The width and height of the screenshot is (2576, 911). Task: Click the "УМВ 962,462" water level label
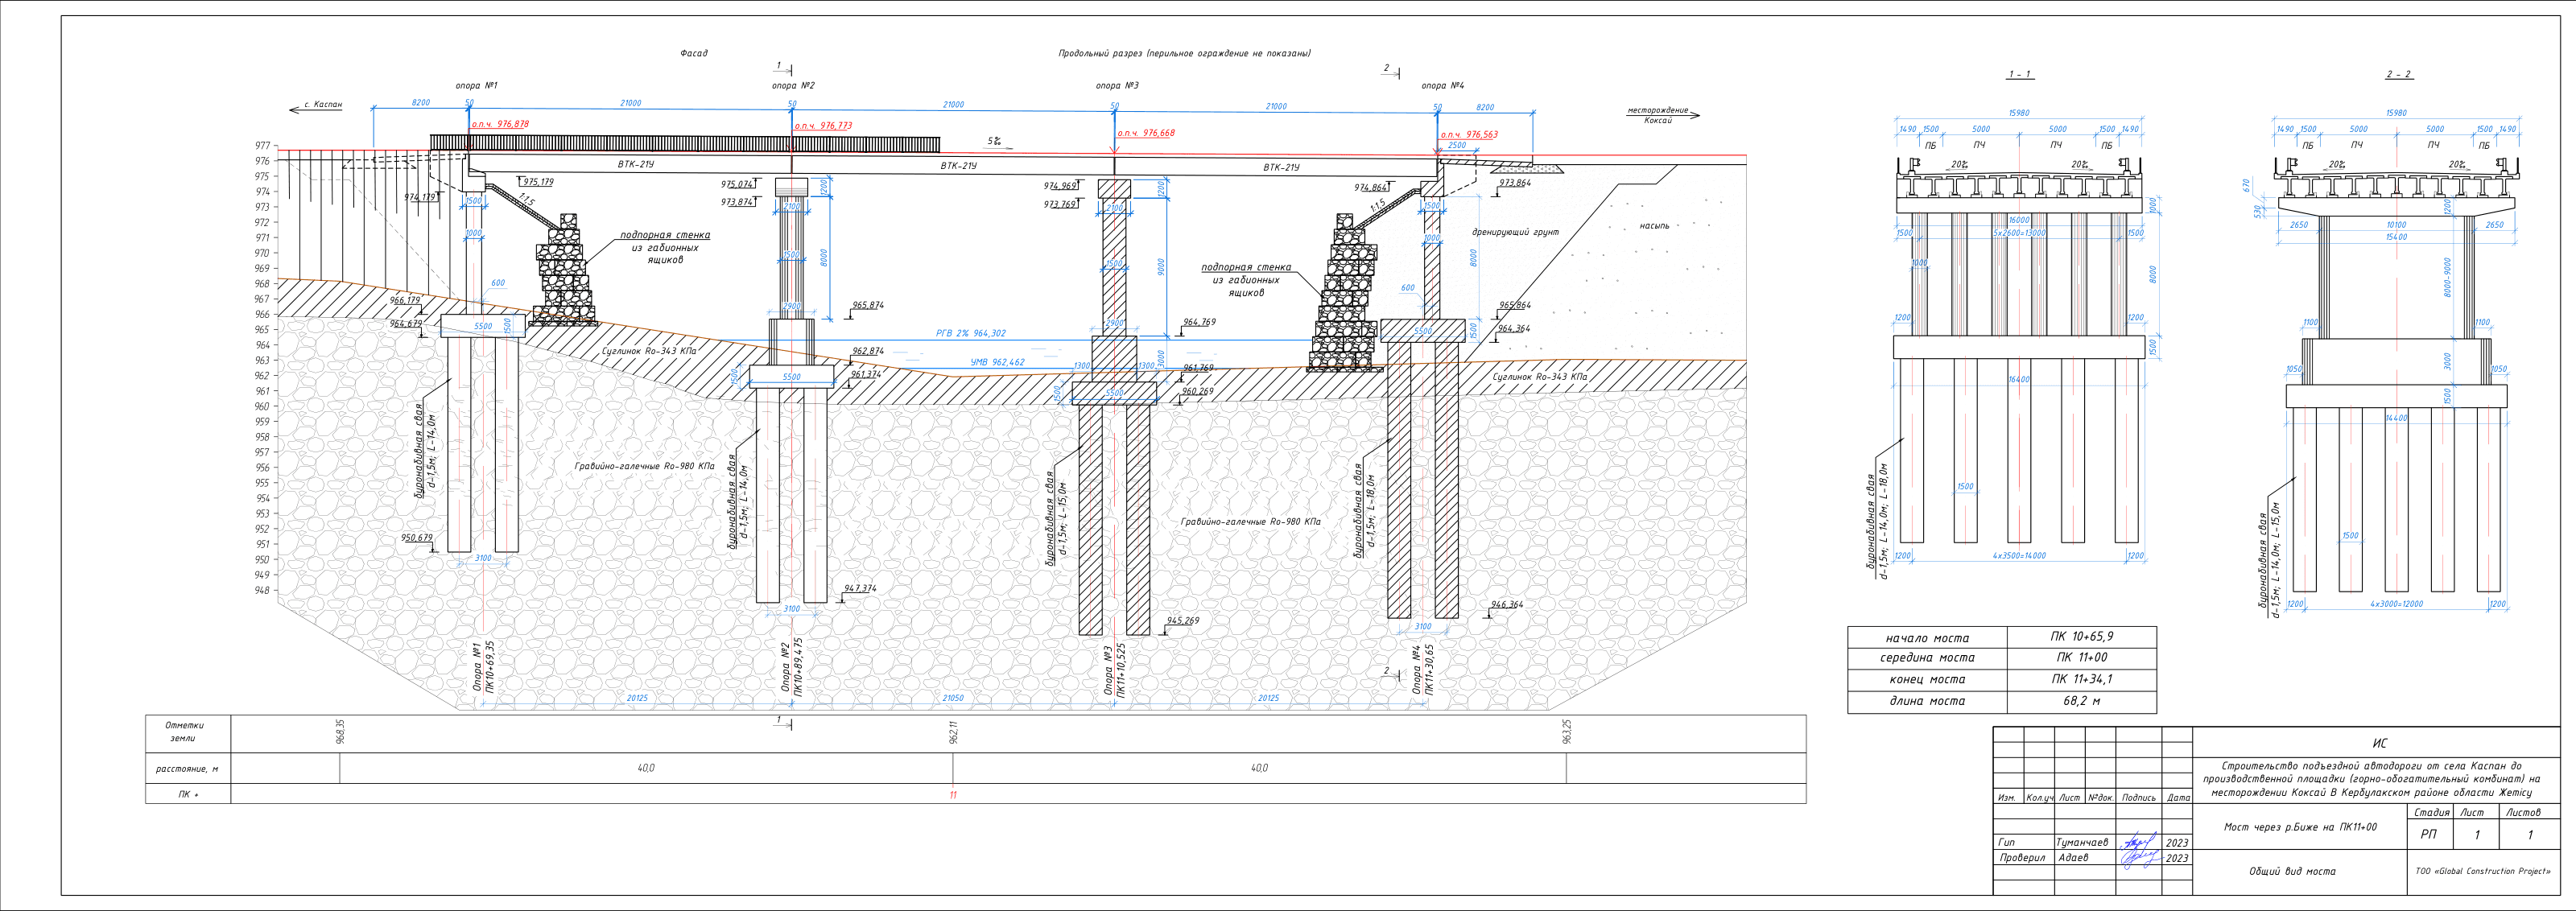[x=997, y=363]
